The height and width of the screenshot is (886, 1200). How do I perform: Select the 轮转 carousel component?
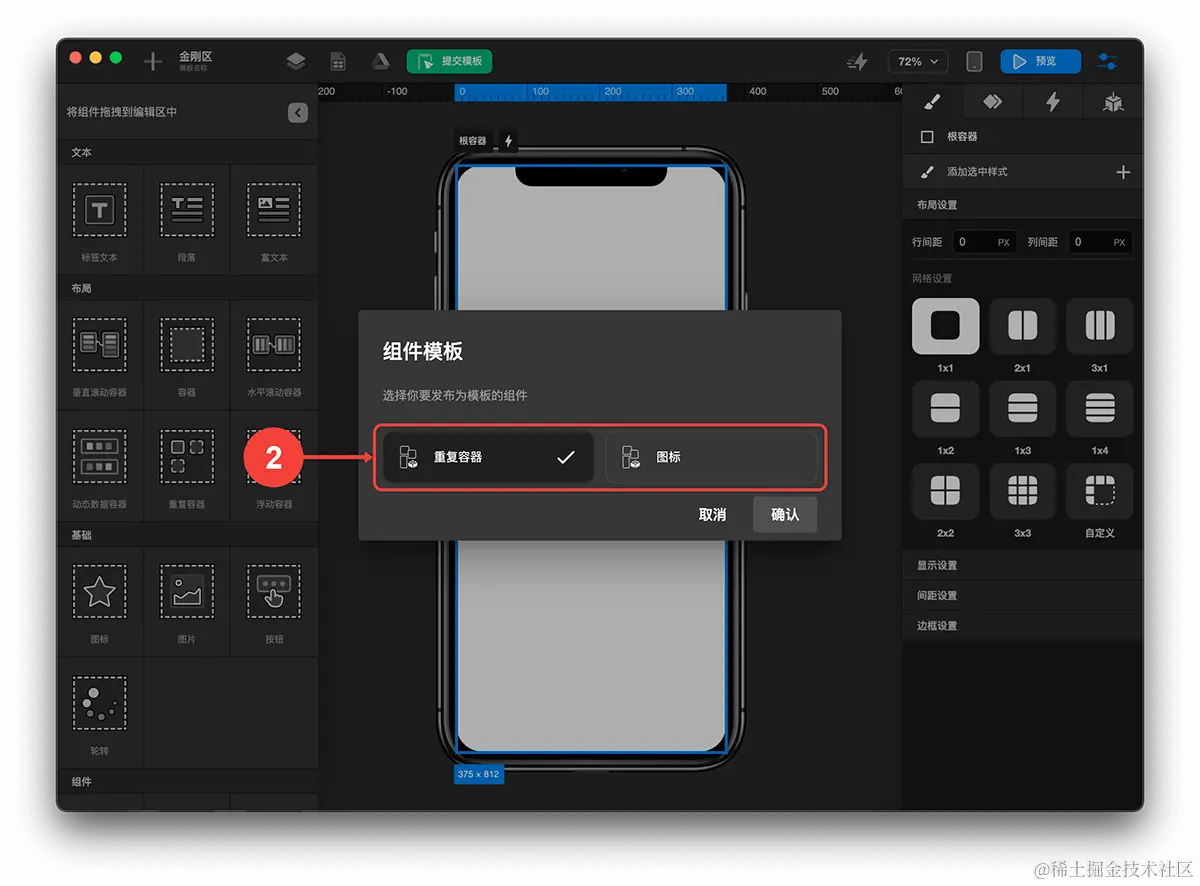click(x=100, y=712)
